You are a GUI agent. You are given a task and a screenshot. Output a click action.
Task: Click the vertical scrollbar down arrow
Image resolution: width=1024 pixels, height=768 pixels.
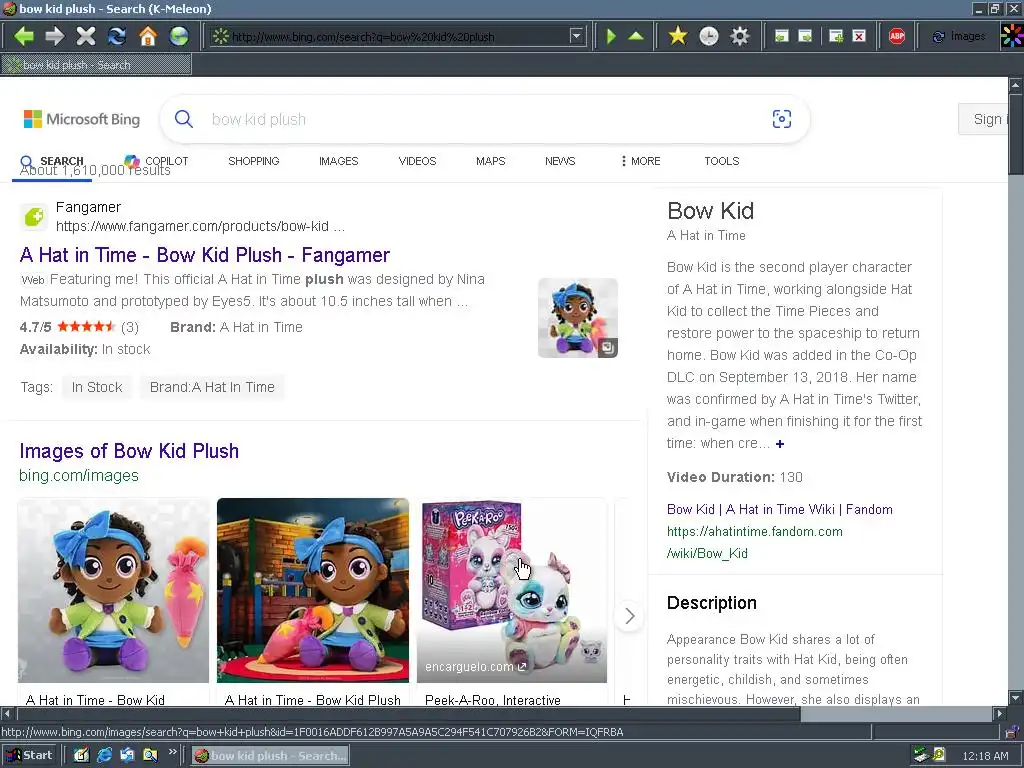click(1016, 697)
